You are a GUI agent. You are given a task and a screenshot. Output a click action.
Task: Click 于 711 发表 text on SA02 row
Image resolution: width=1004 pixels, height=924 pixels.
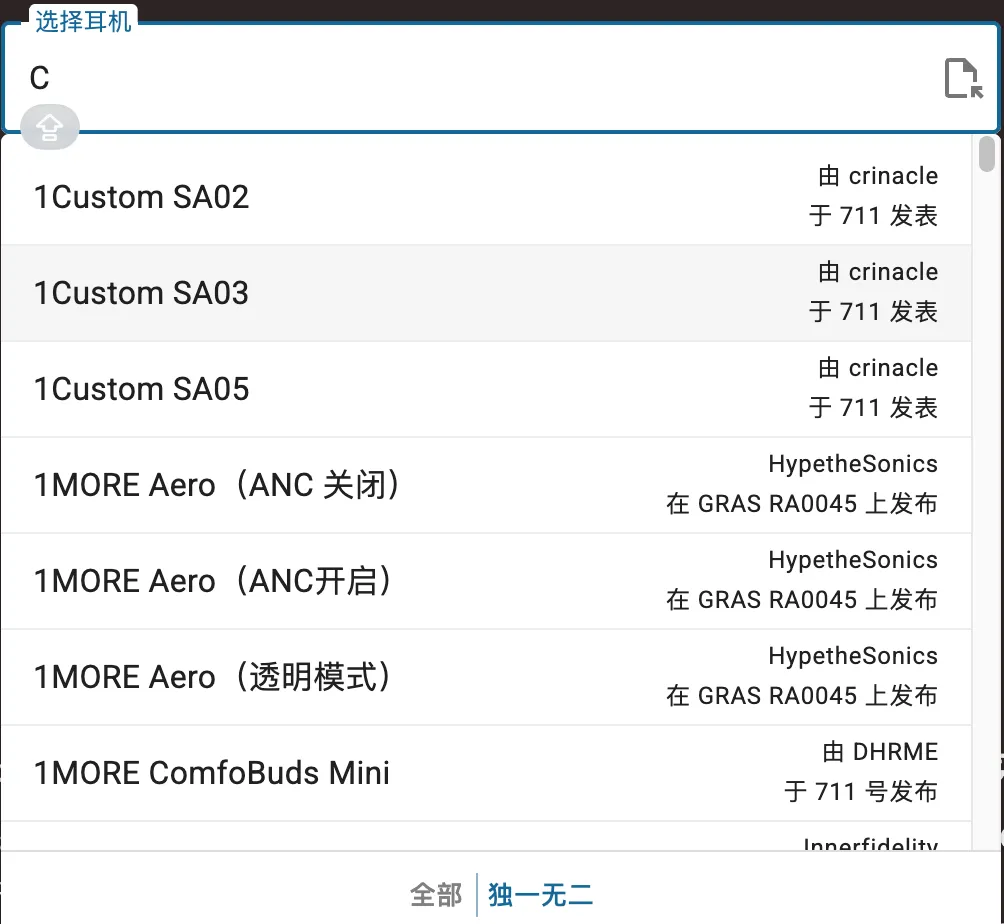pos(873,216)
